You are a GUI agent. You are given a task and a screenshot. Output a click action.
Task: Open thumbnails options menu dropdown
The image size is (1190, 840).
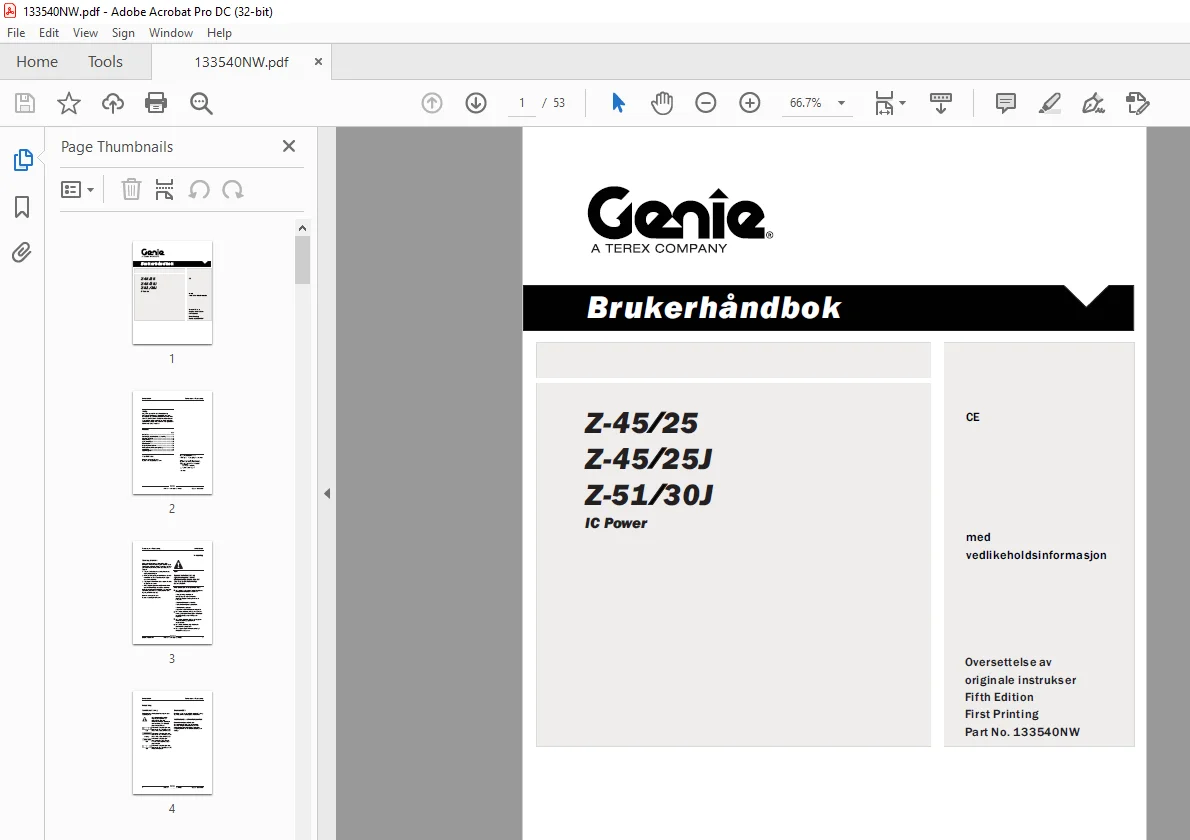point(77,190)
